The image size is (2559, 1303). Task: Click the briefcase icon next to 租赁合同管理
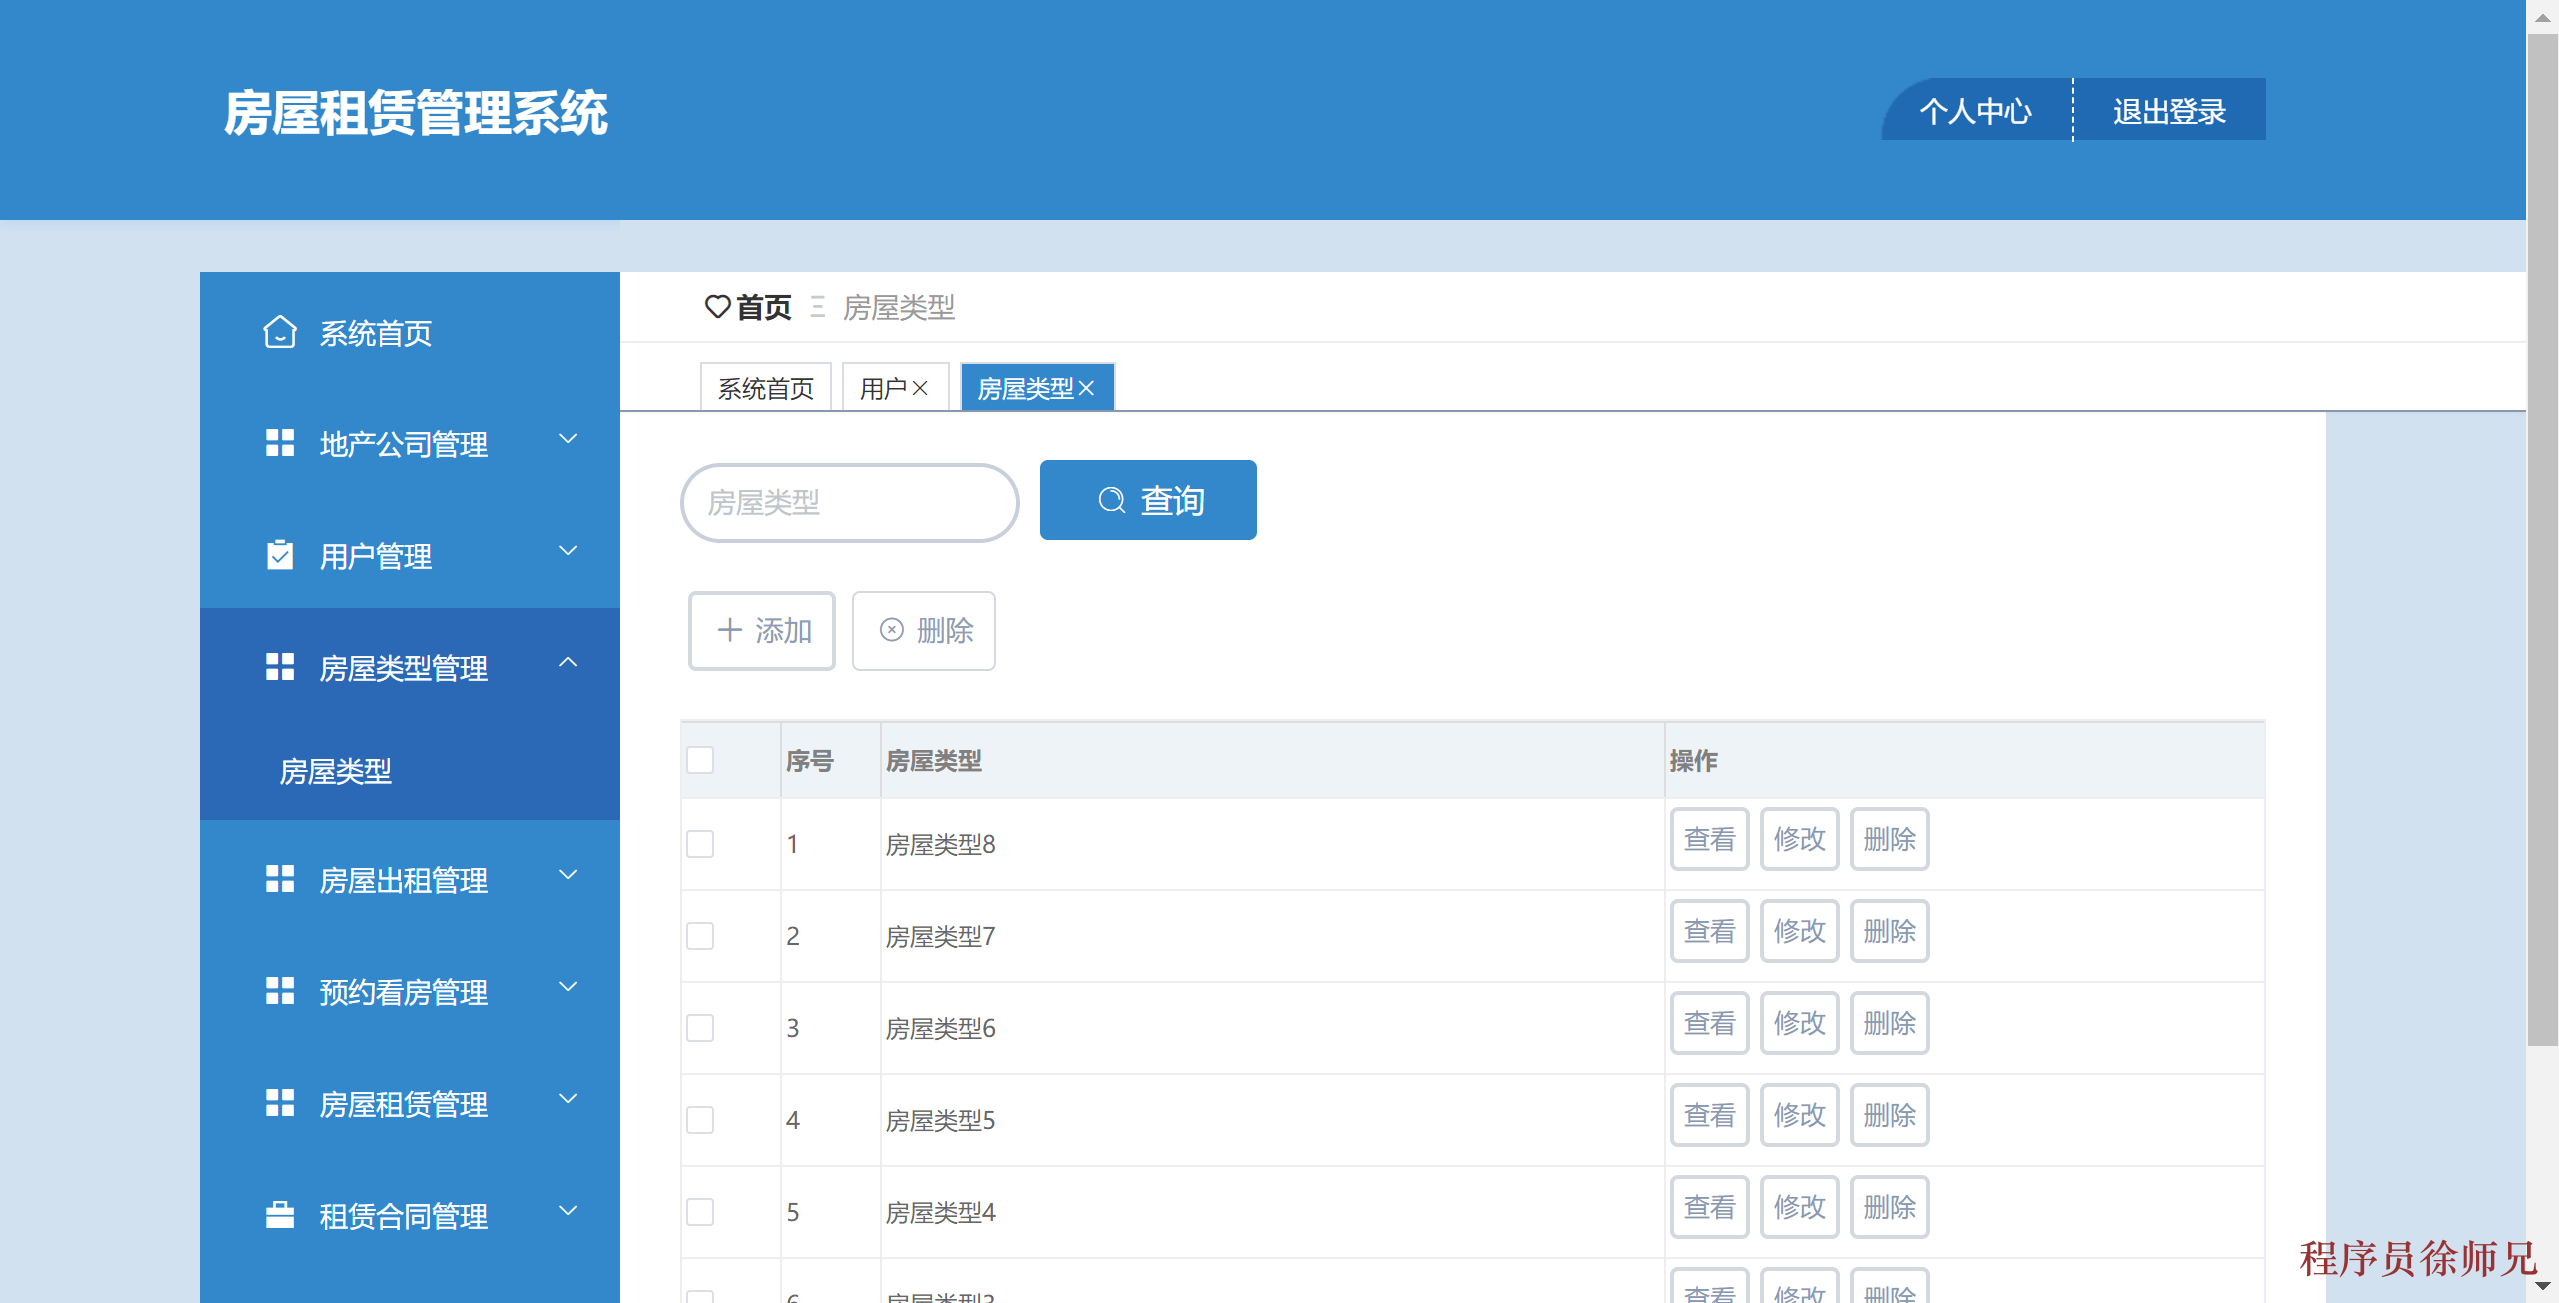279,1215
